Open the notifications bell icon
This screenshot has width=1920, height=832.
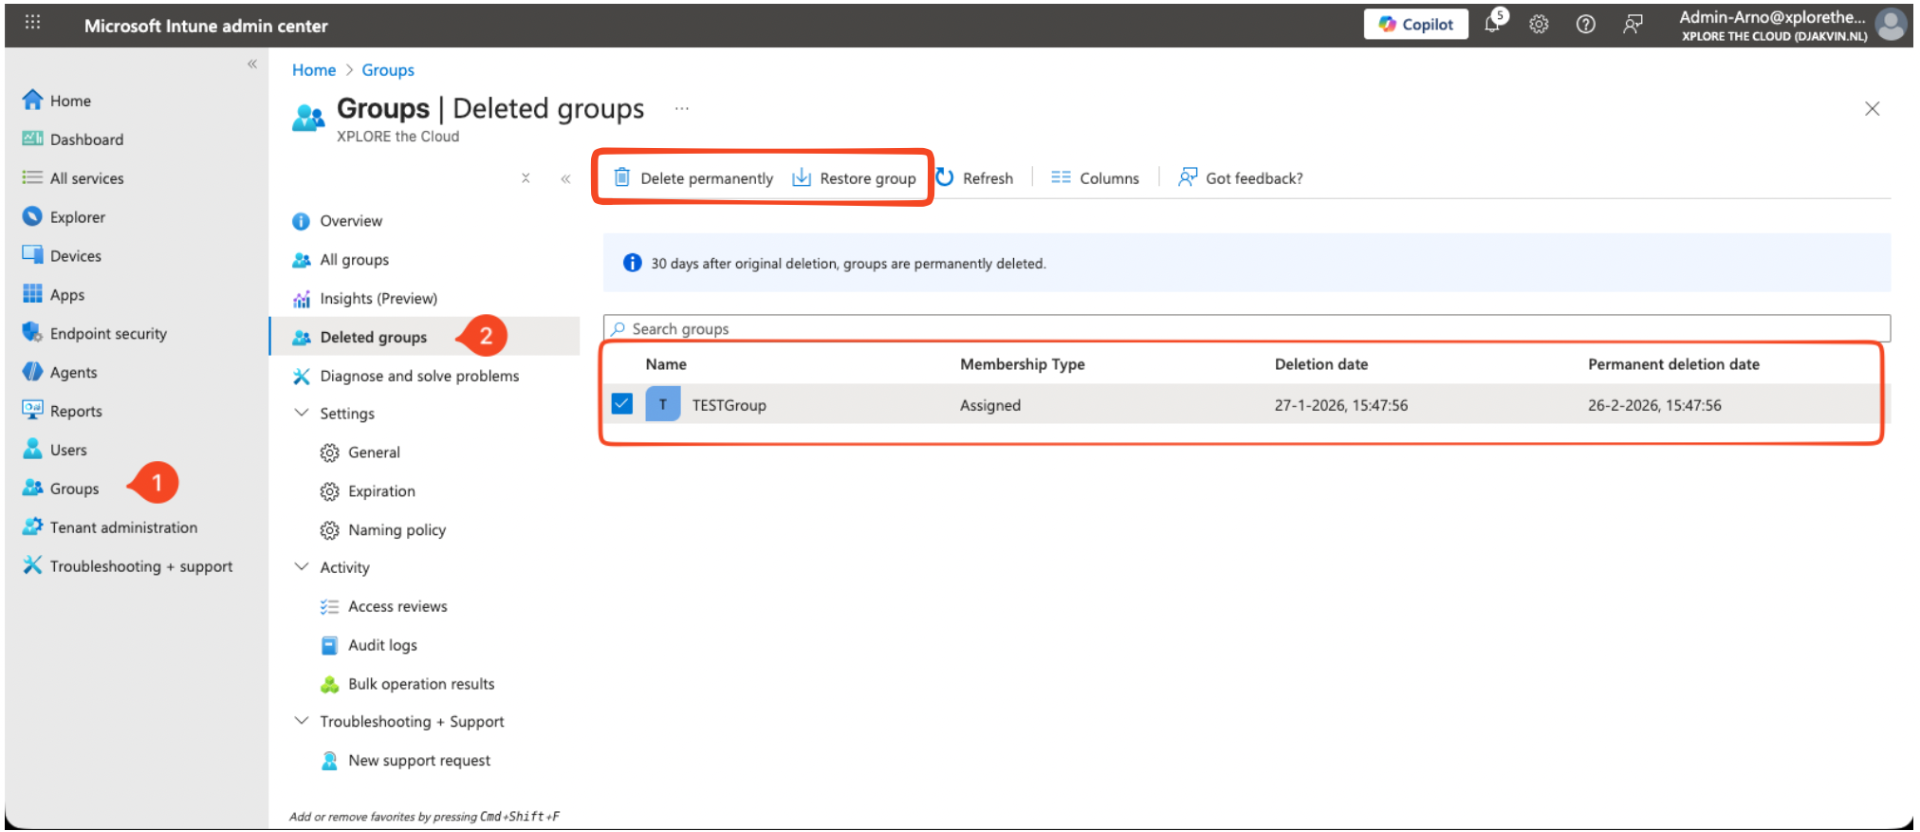(x=1493, y=24)
